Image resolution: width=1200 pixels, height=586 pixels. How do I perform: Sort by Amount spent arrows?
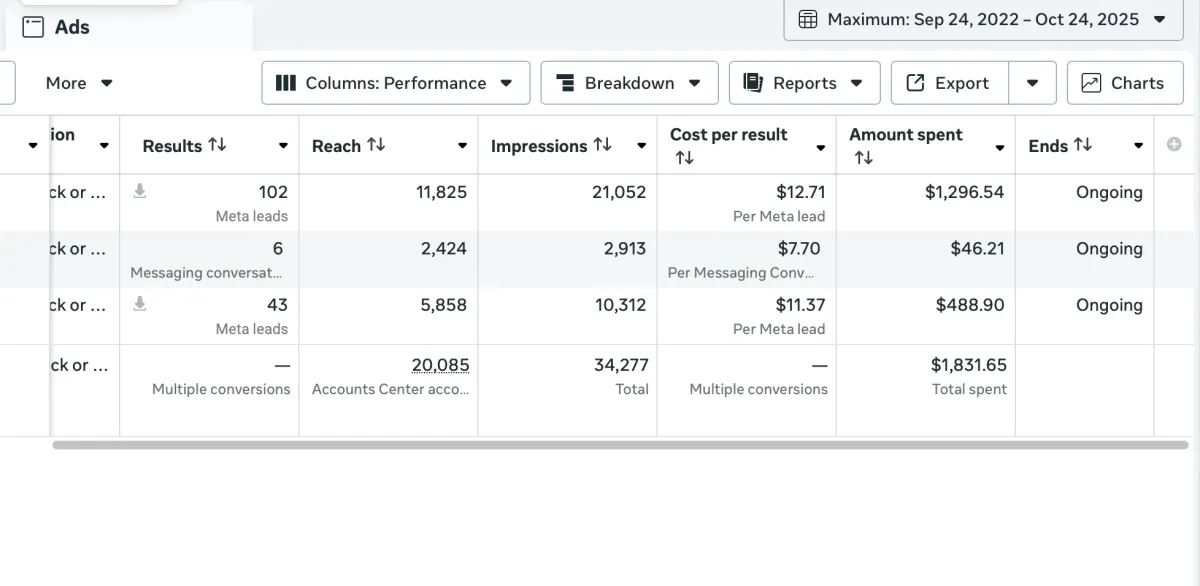(863, 158)
